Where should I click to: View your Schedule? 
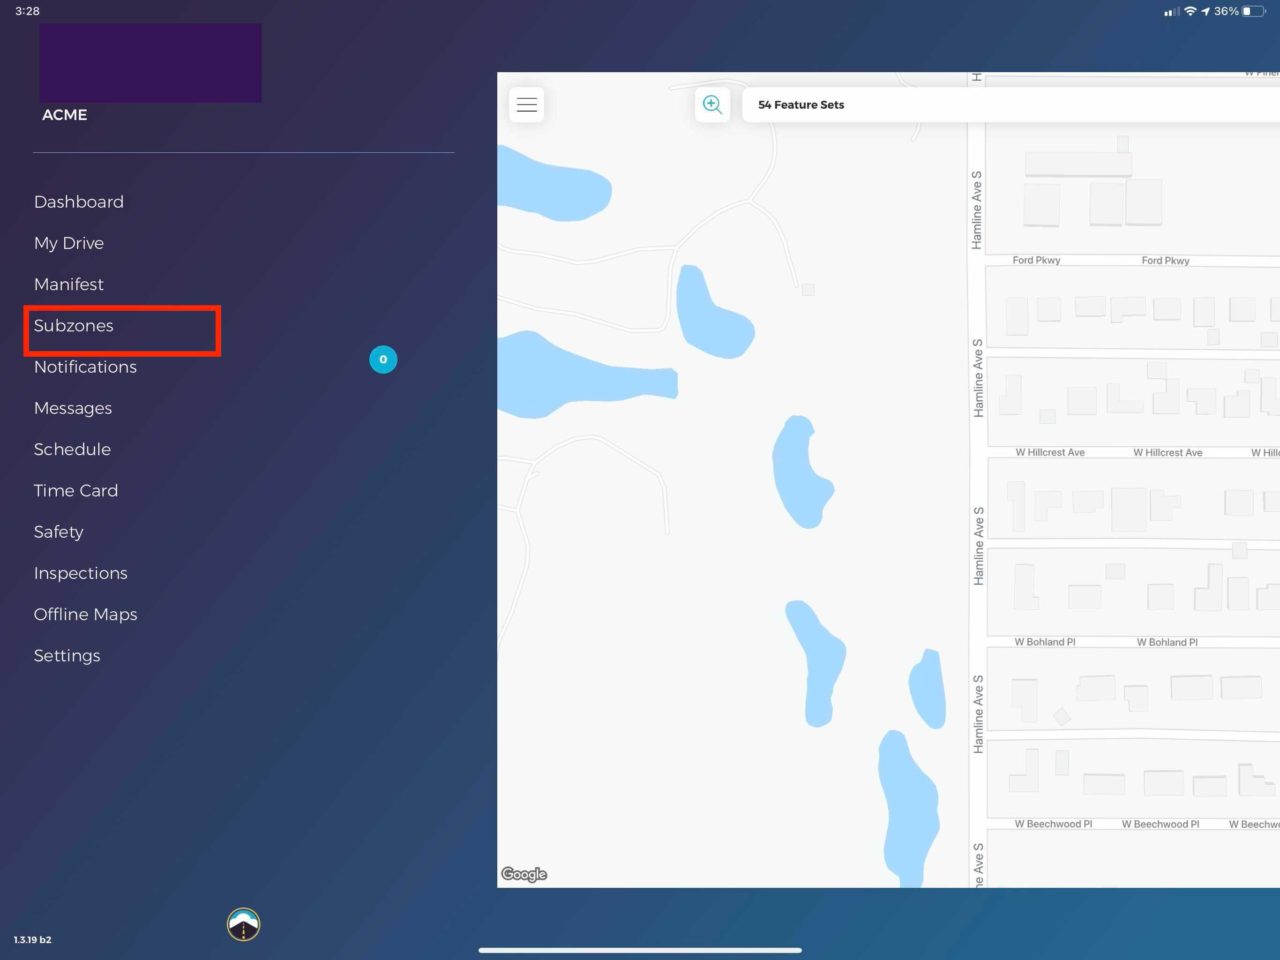tap(72, 449)
